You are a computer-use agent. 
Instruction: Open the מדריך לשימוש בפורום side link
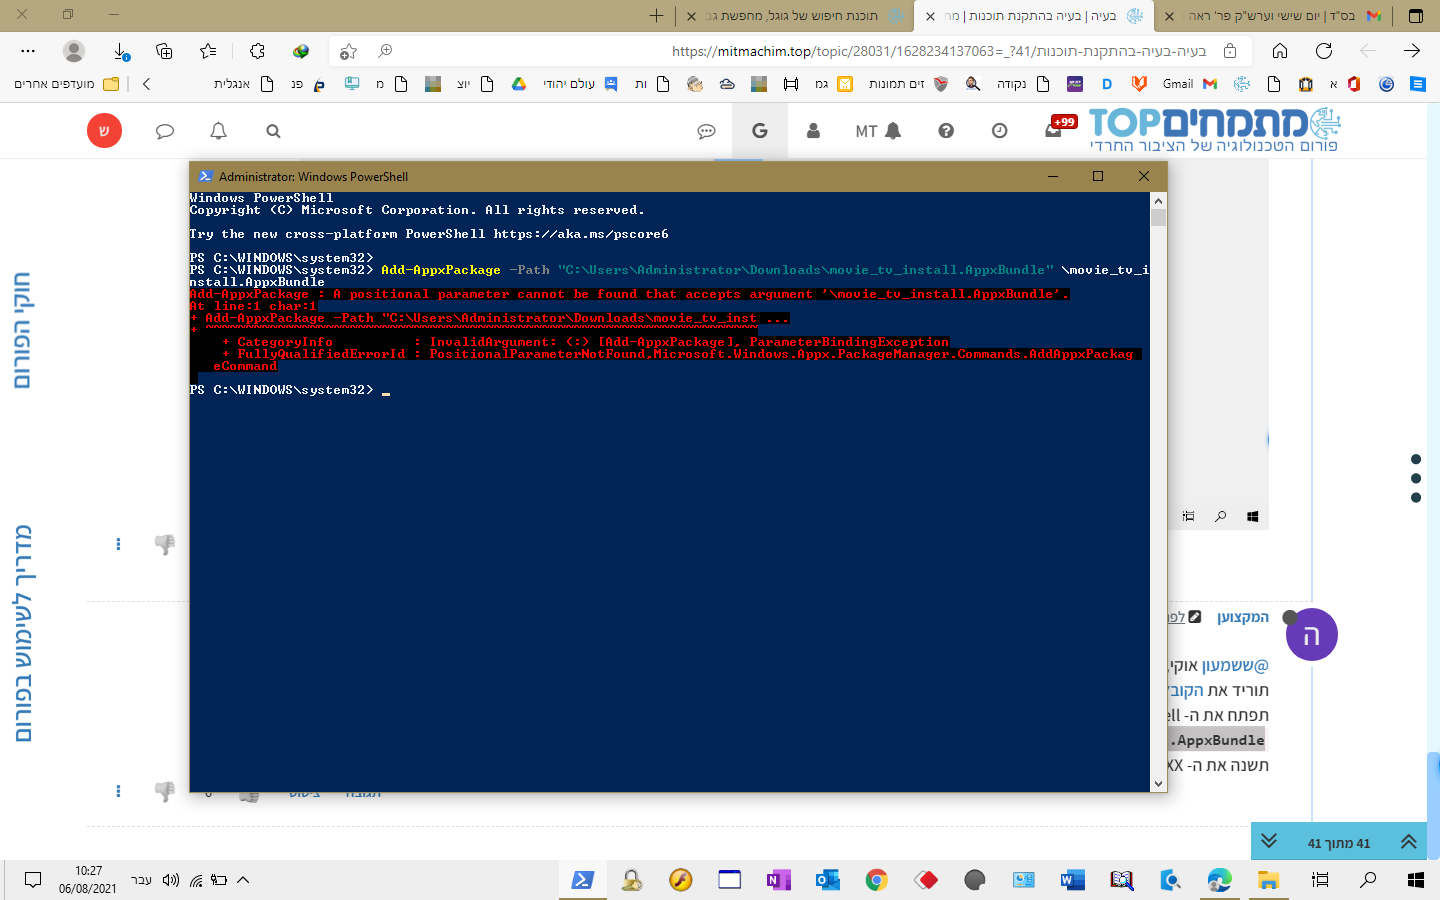click(23, 633)
